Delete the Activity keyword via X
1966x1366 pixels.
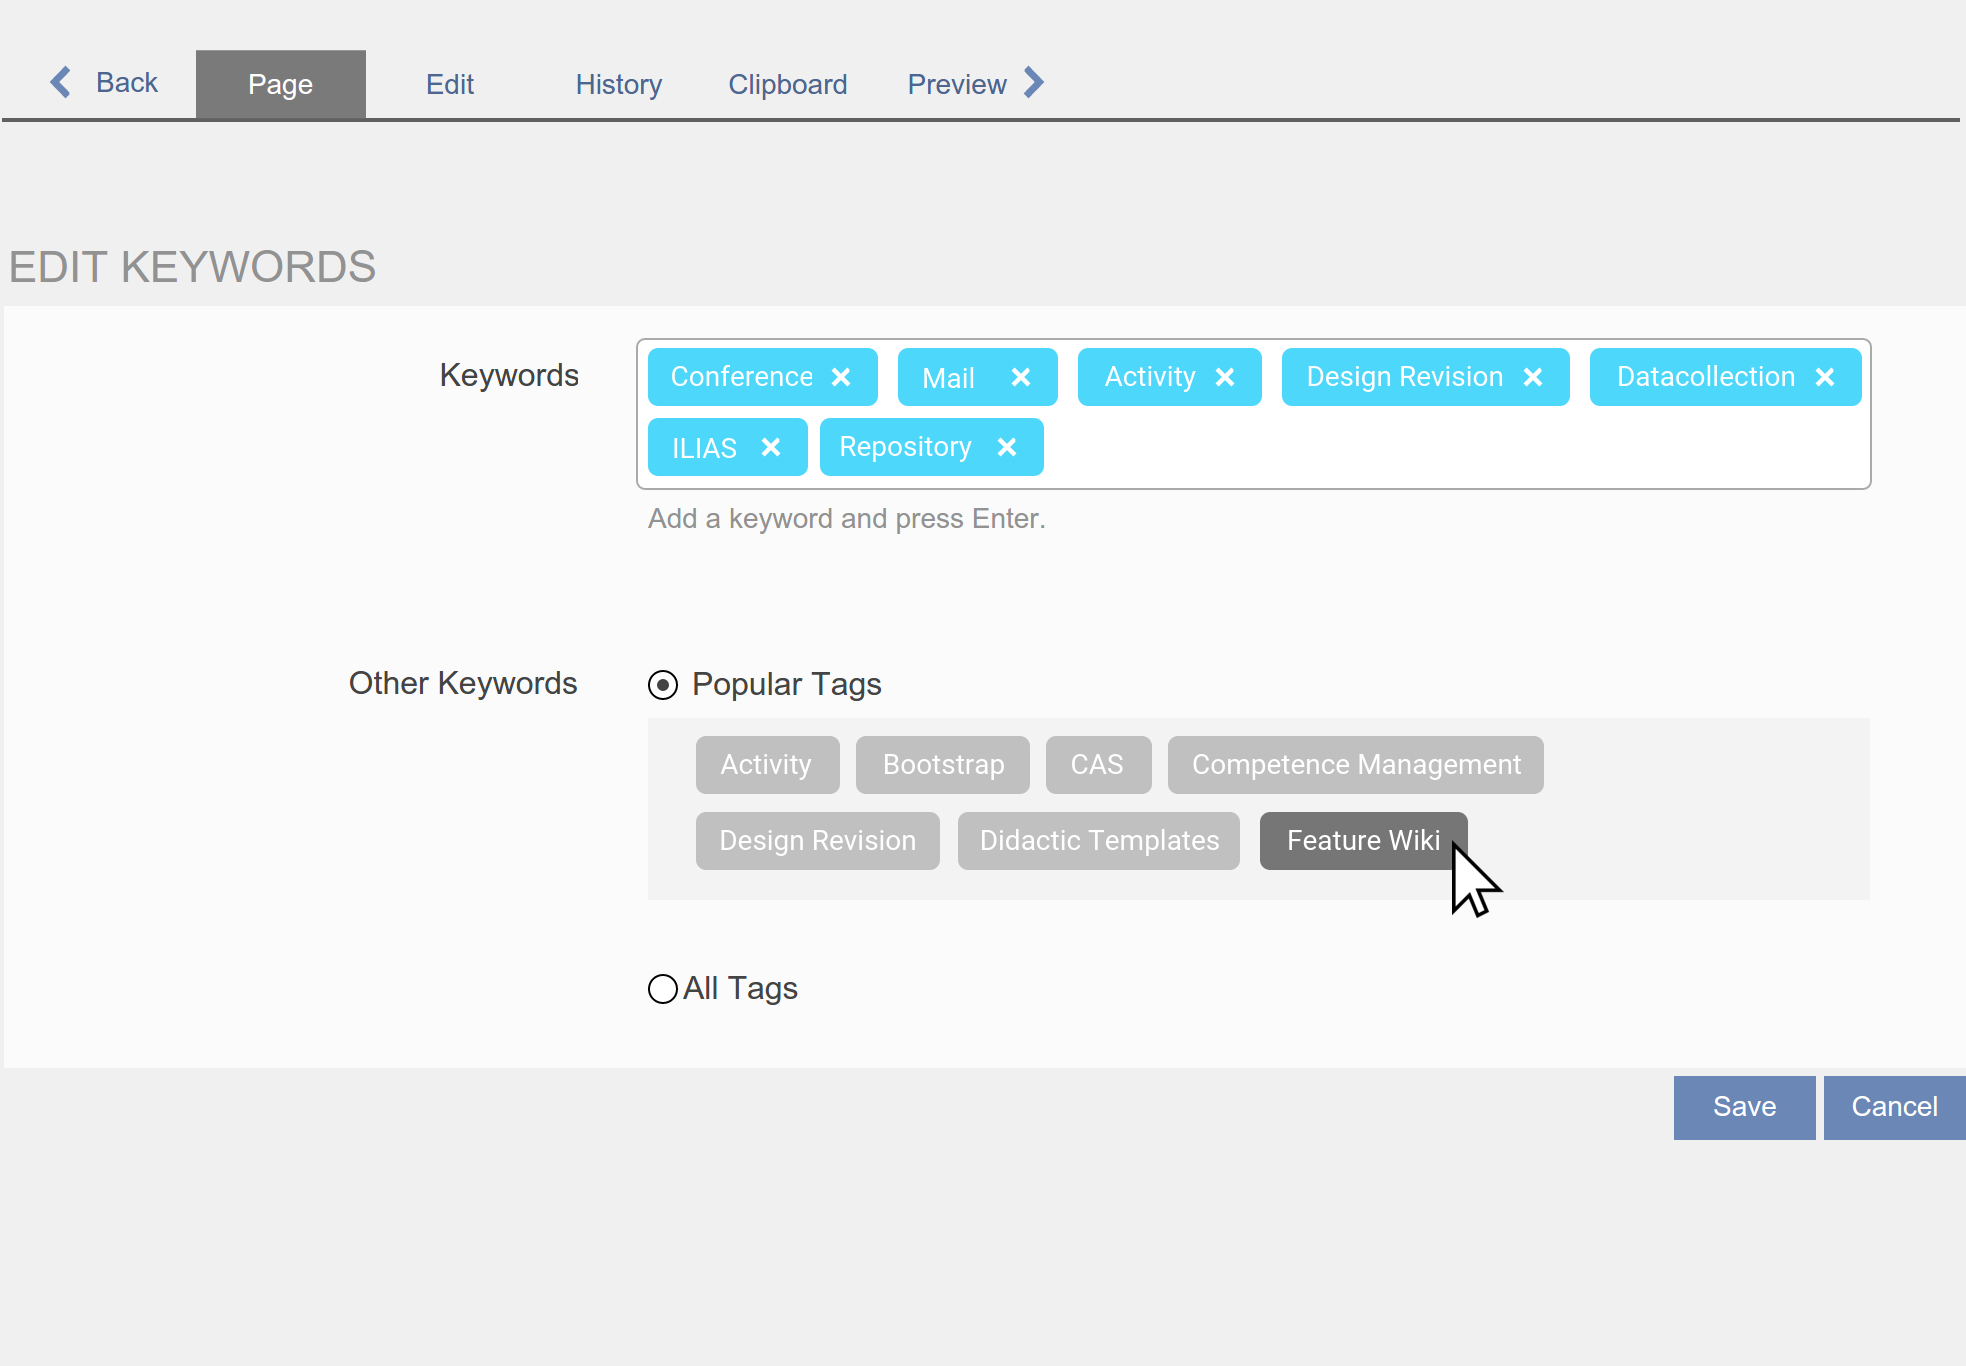pos(1224,377)
